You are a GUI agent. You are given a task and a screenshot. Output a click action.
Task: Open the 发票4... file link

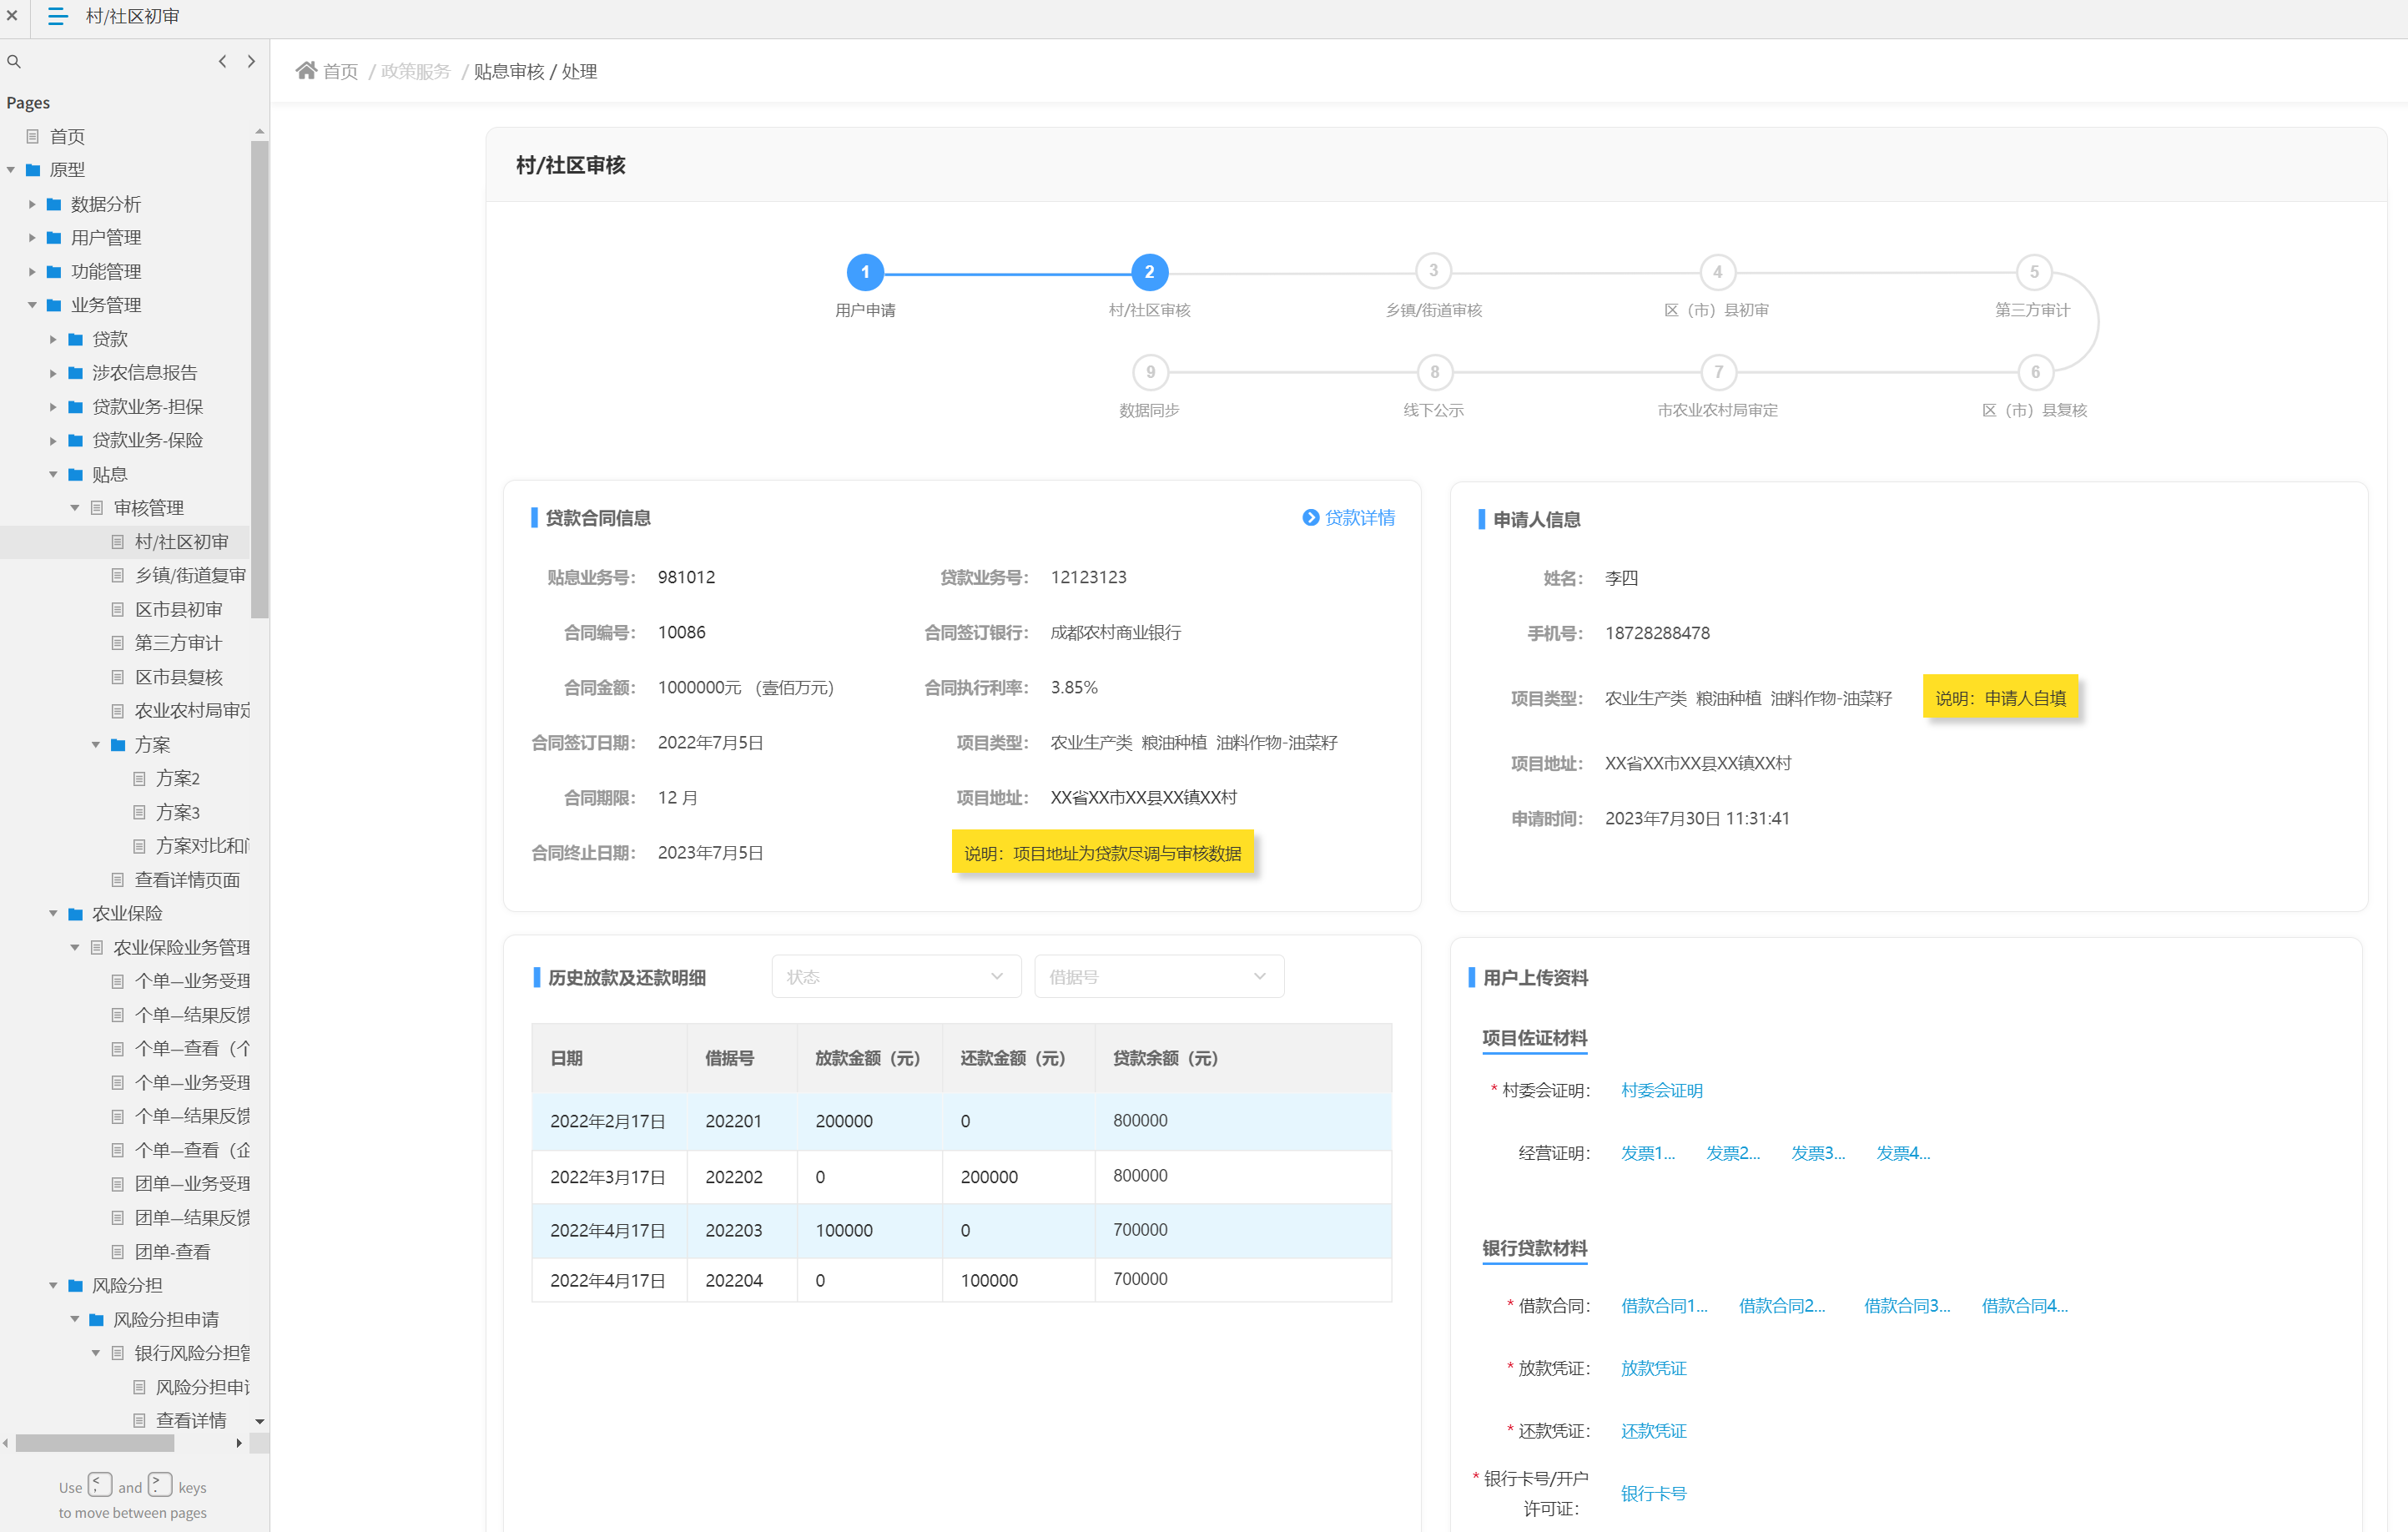pos(1903,1153)
